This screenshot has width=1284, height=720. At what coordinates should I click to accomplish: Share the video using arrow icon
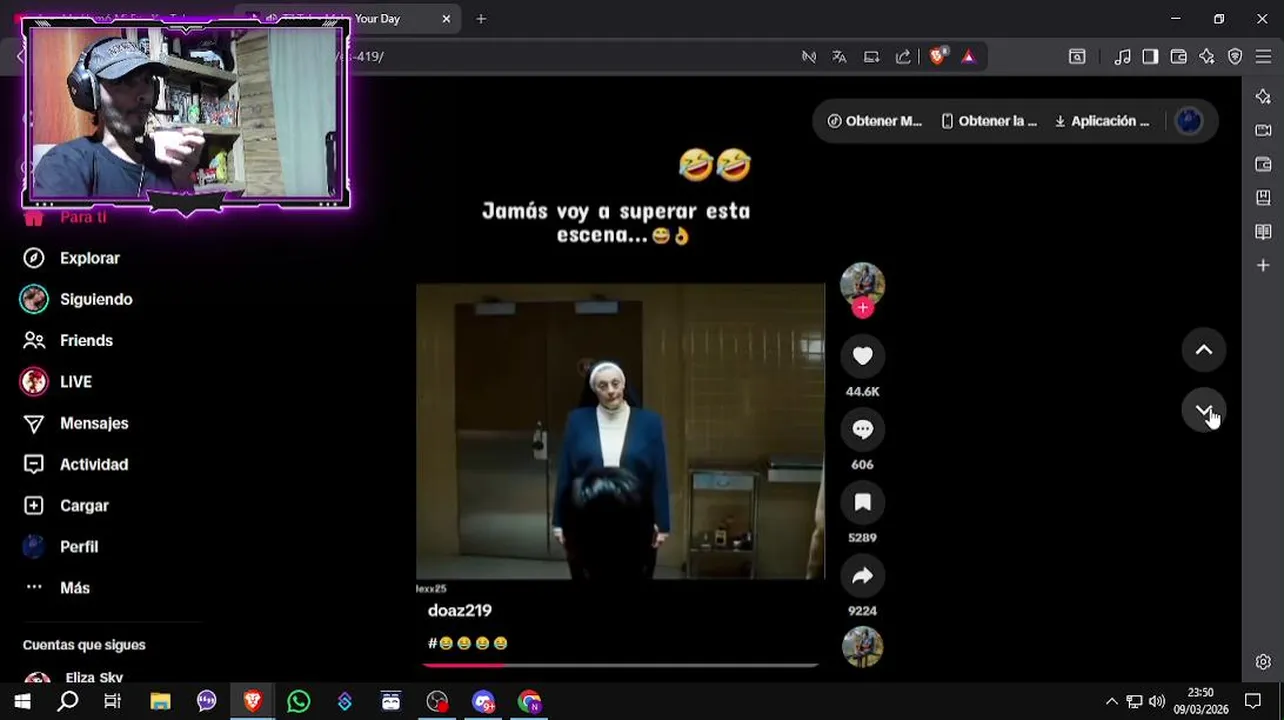862,575
